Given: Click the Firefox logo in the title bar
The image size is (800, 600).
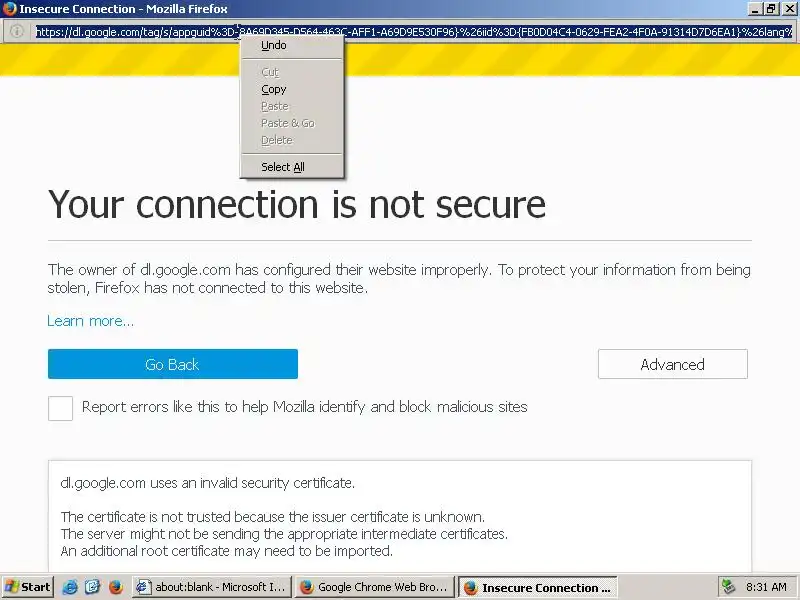Looking at the screenshot, I should point(9,9).
